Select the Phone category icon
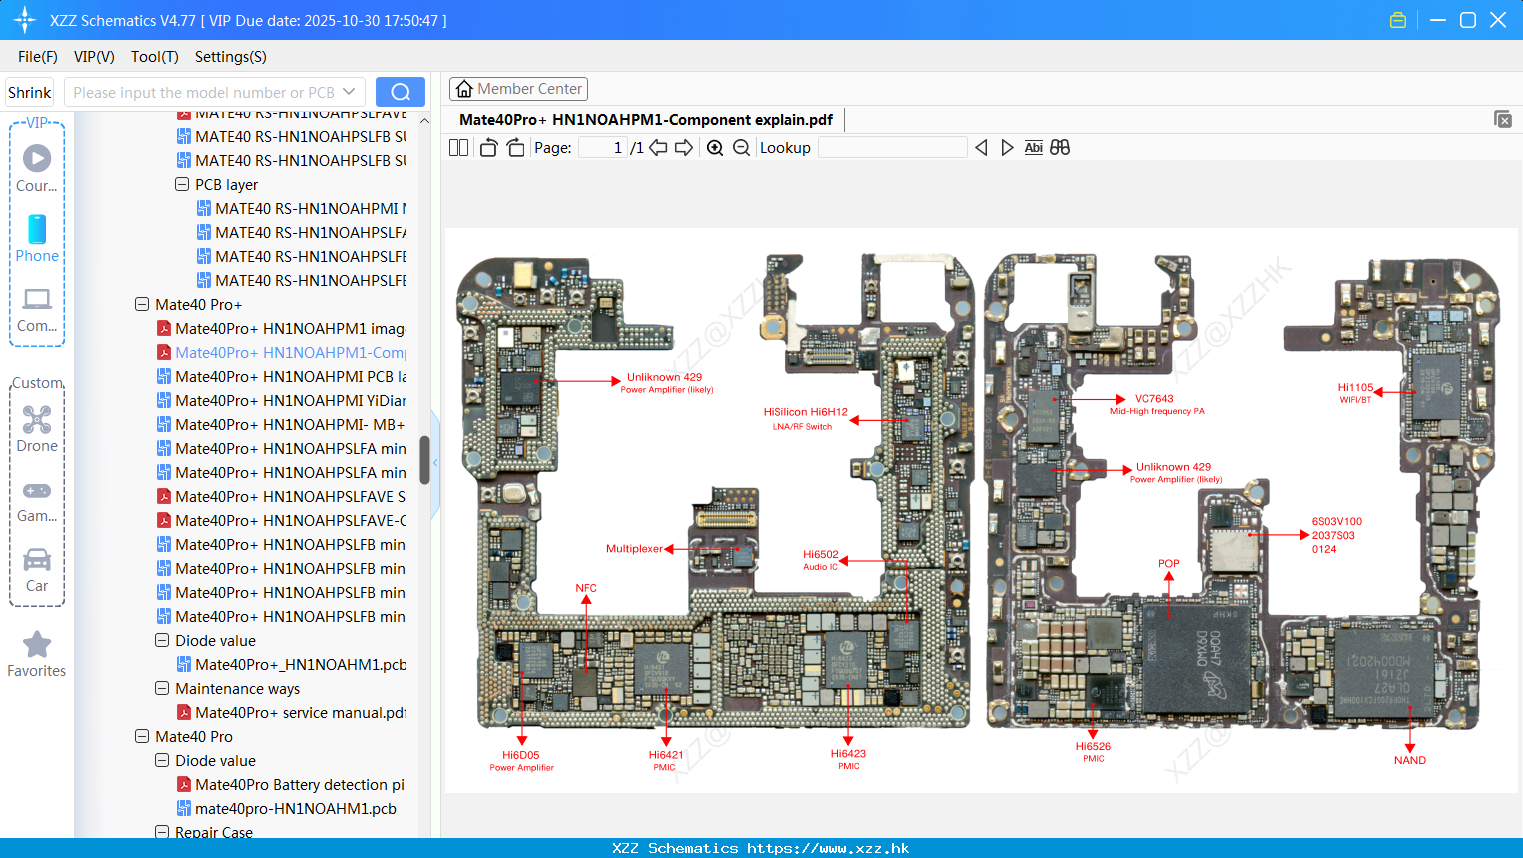The height and width of the screenshot is (858, 1523). [37, 238]
